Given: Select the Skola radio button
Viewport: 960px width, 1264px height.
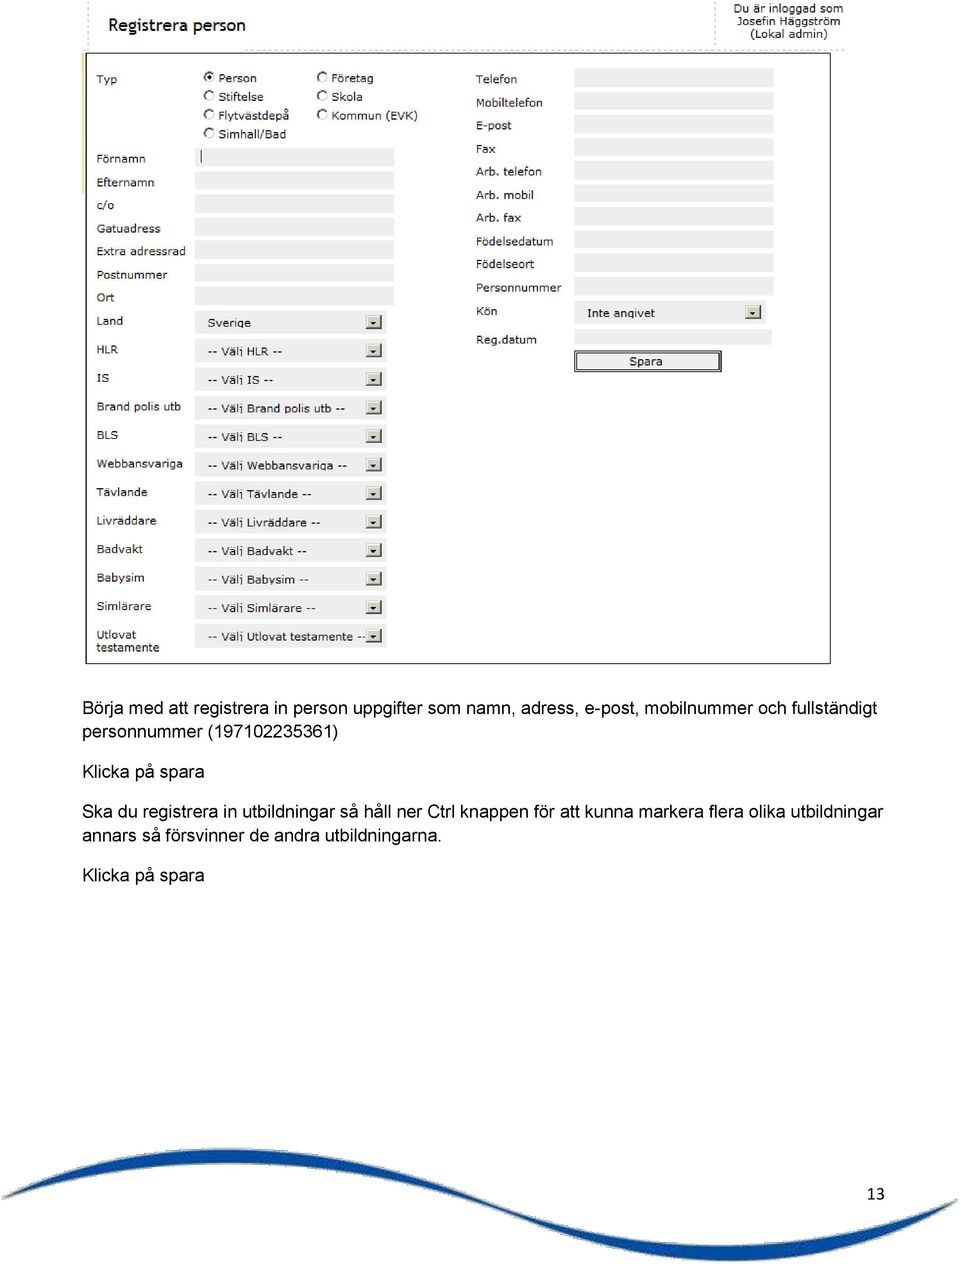Looking at the screenshot, I should pyautogui.click(x=322, y=96).
